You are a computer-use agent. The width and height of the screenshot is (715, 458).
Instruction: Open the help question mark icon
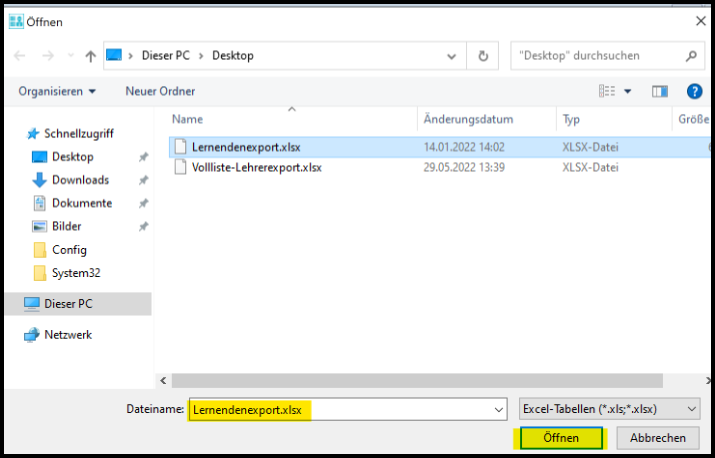[x=693, y=91]
